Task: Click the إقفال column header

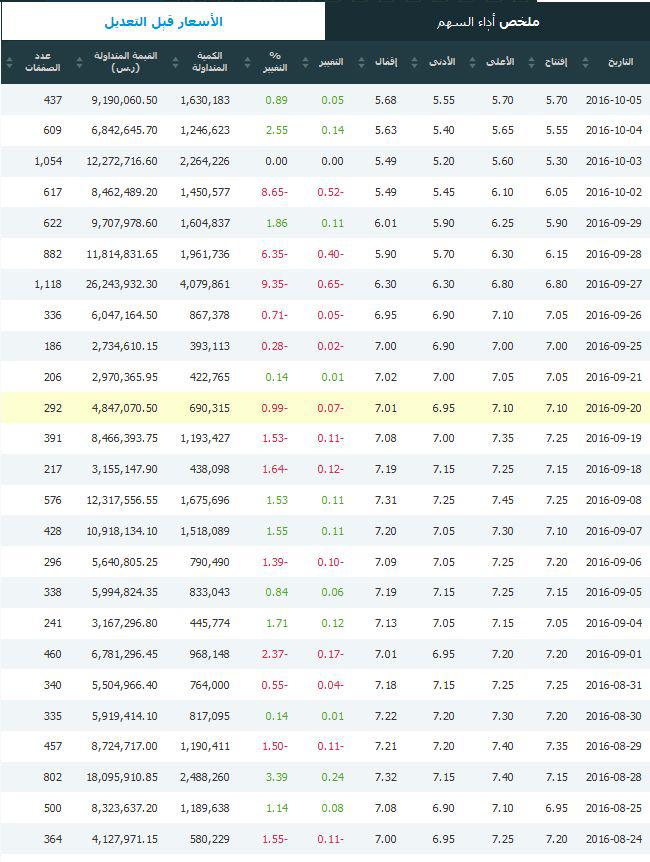Action: 386,62
